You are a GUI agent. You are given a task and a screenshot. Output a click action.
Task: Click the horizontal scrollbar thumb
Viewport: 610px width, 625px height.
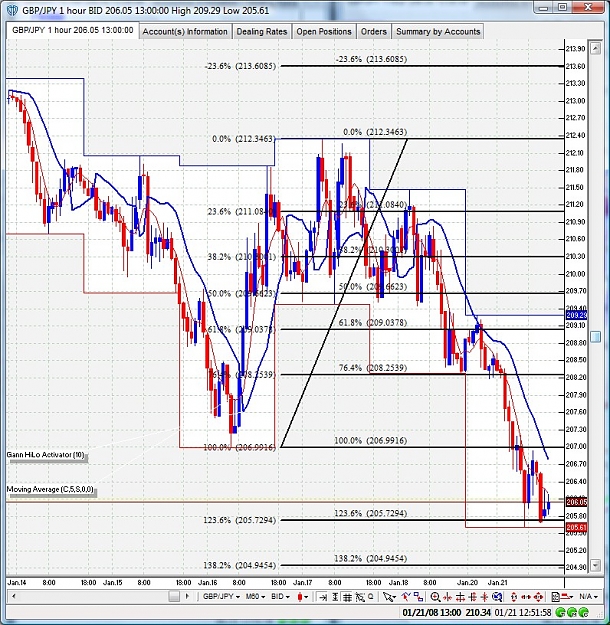(x=174, y=597)
